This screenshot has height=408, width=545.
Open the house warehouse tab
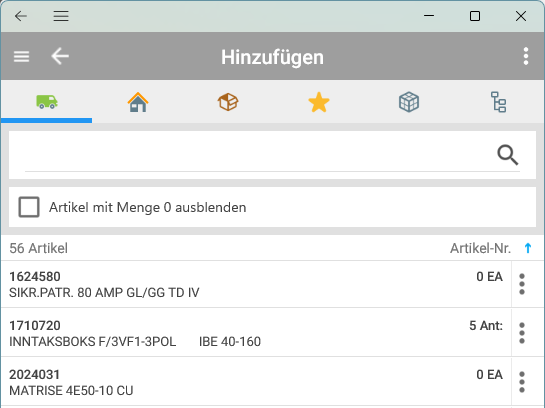[138, 102]
